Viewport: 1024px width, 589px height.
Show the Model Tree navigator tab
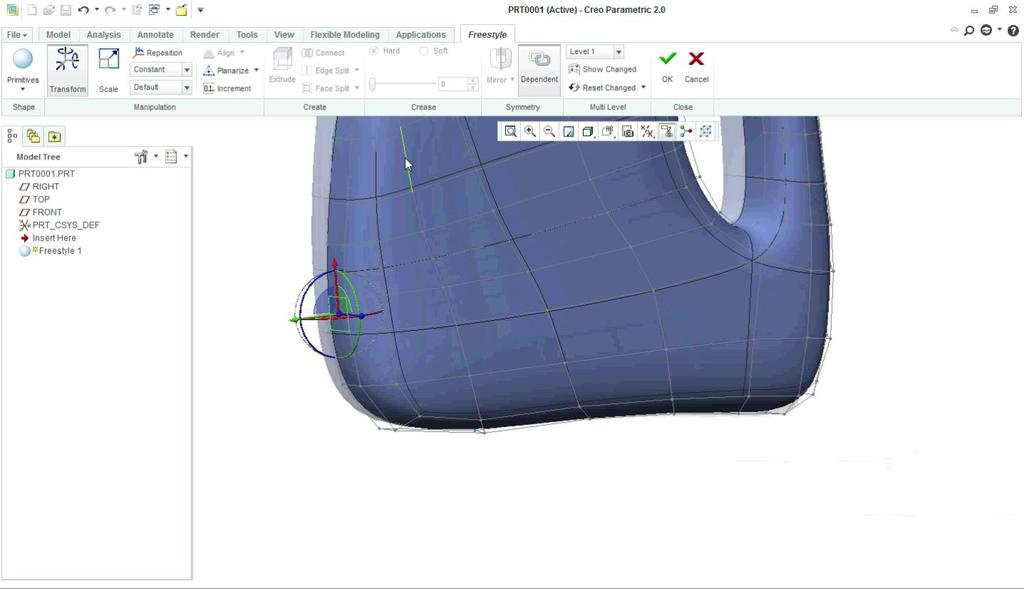[x=12, y=136]
